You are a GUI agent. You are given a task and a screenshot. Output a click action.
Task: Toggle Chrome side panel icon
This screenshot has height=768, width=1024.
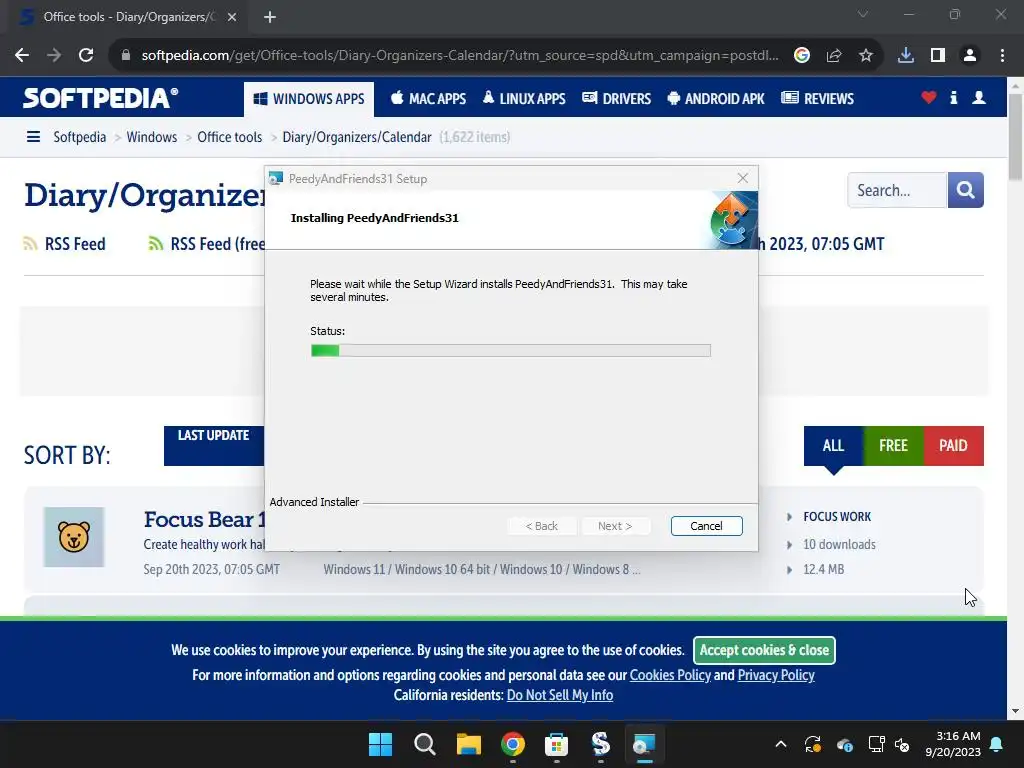click(x=938, y=56)
